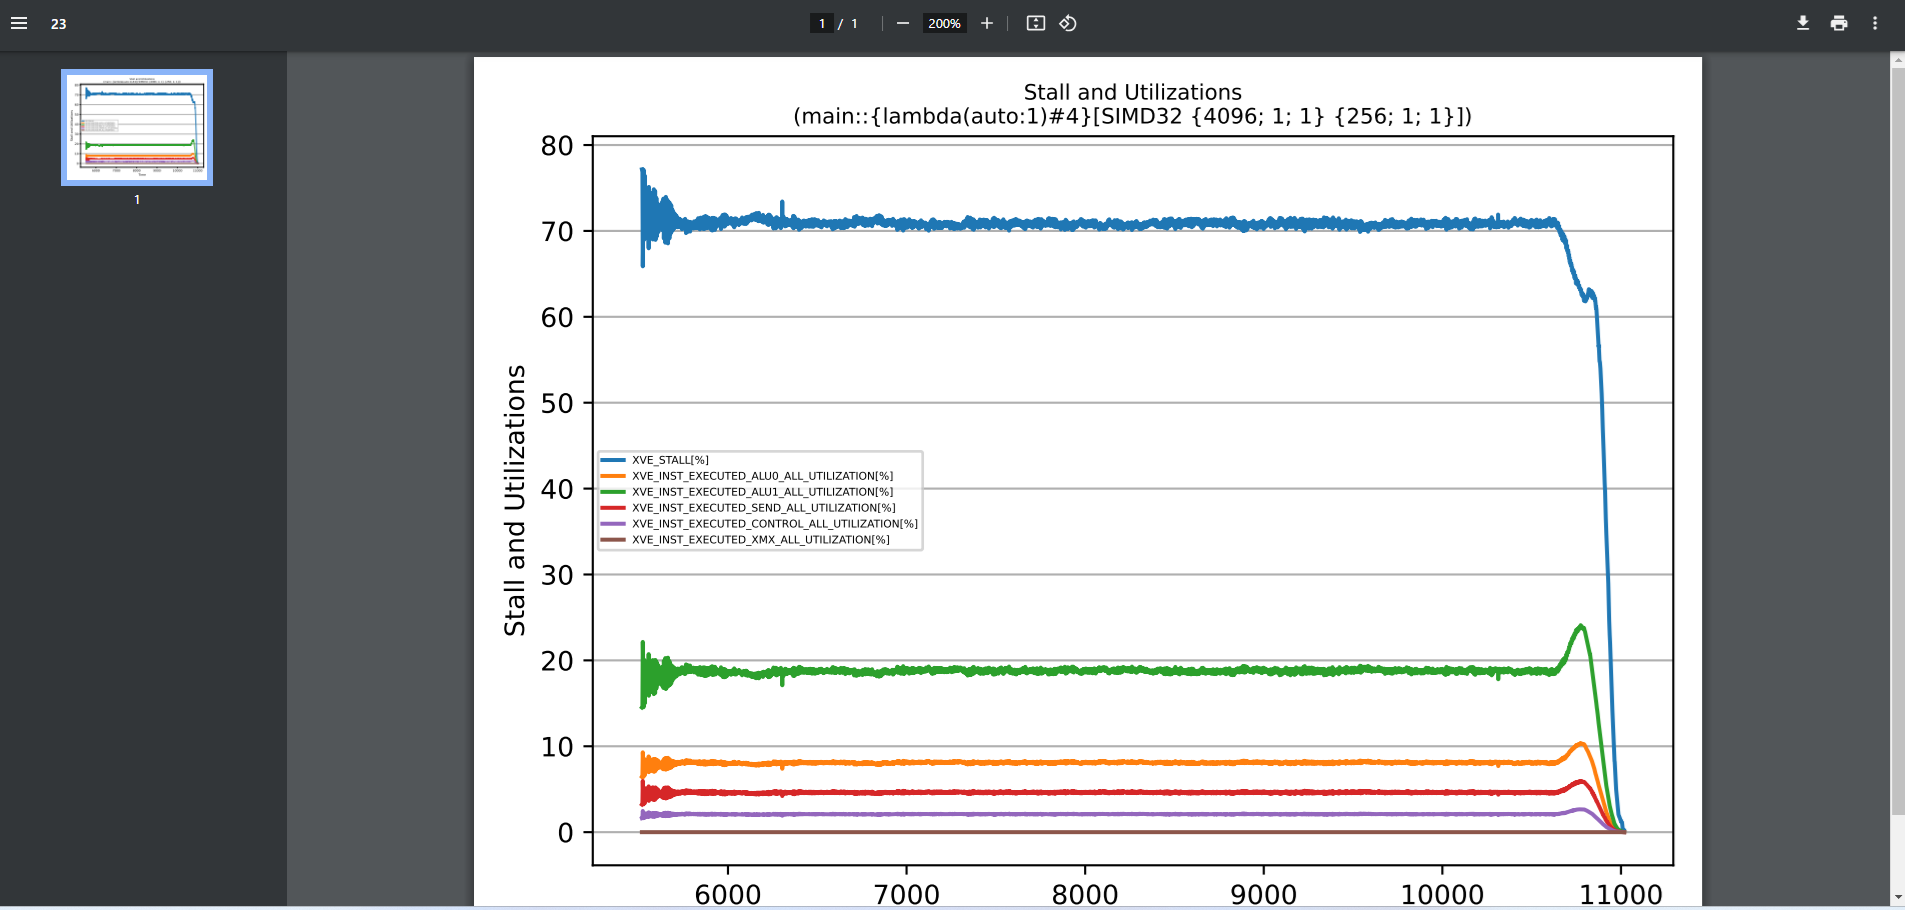Click the x-axis tick label 11000
Viewport: 1905px width, 910px height.
click(x=1621, y=894)
